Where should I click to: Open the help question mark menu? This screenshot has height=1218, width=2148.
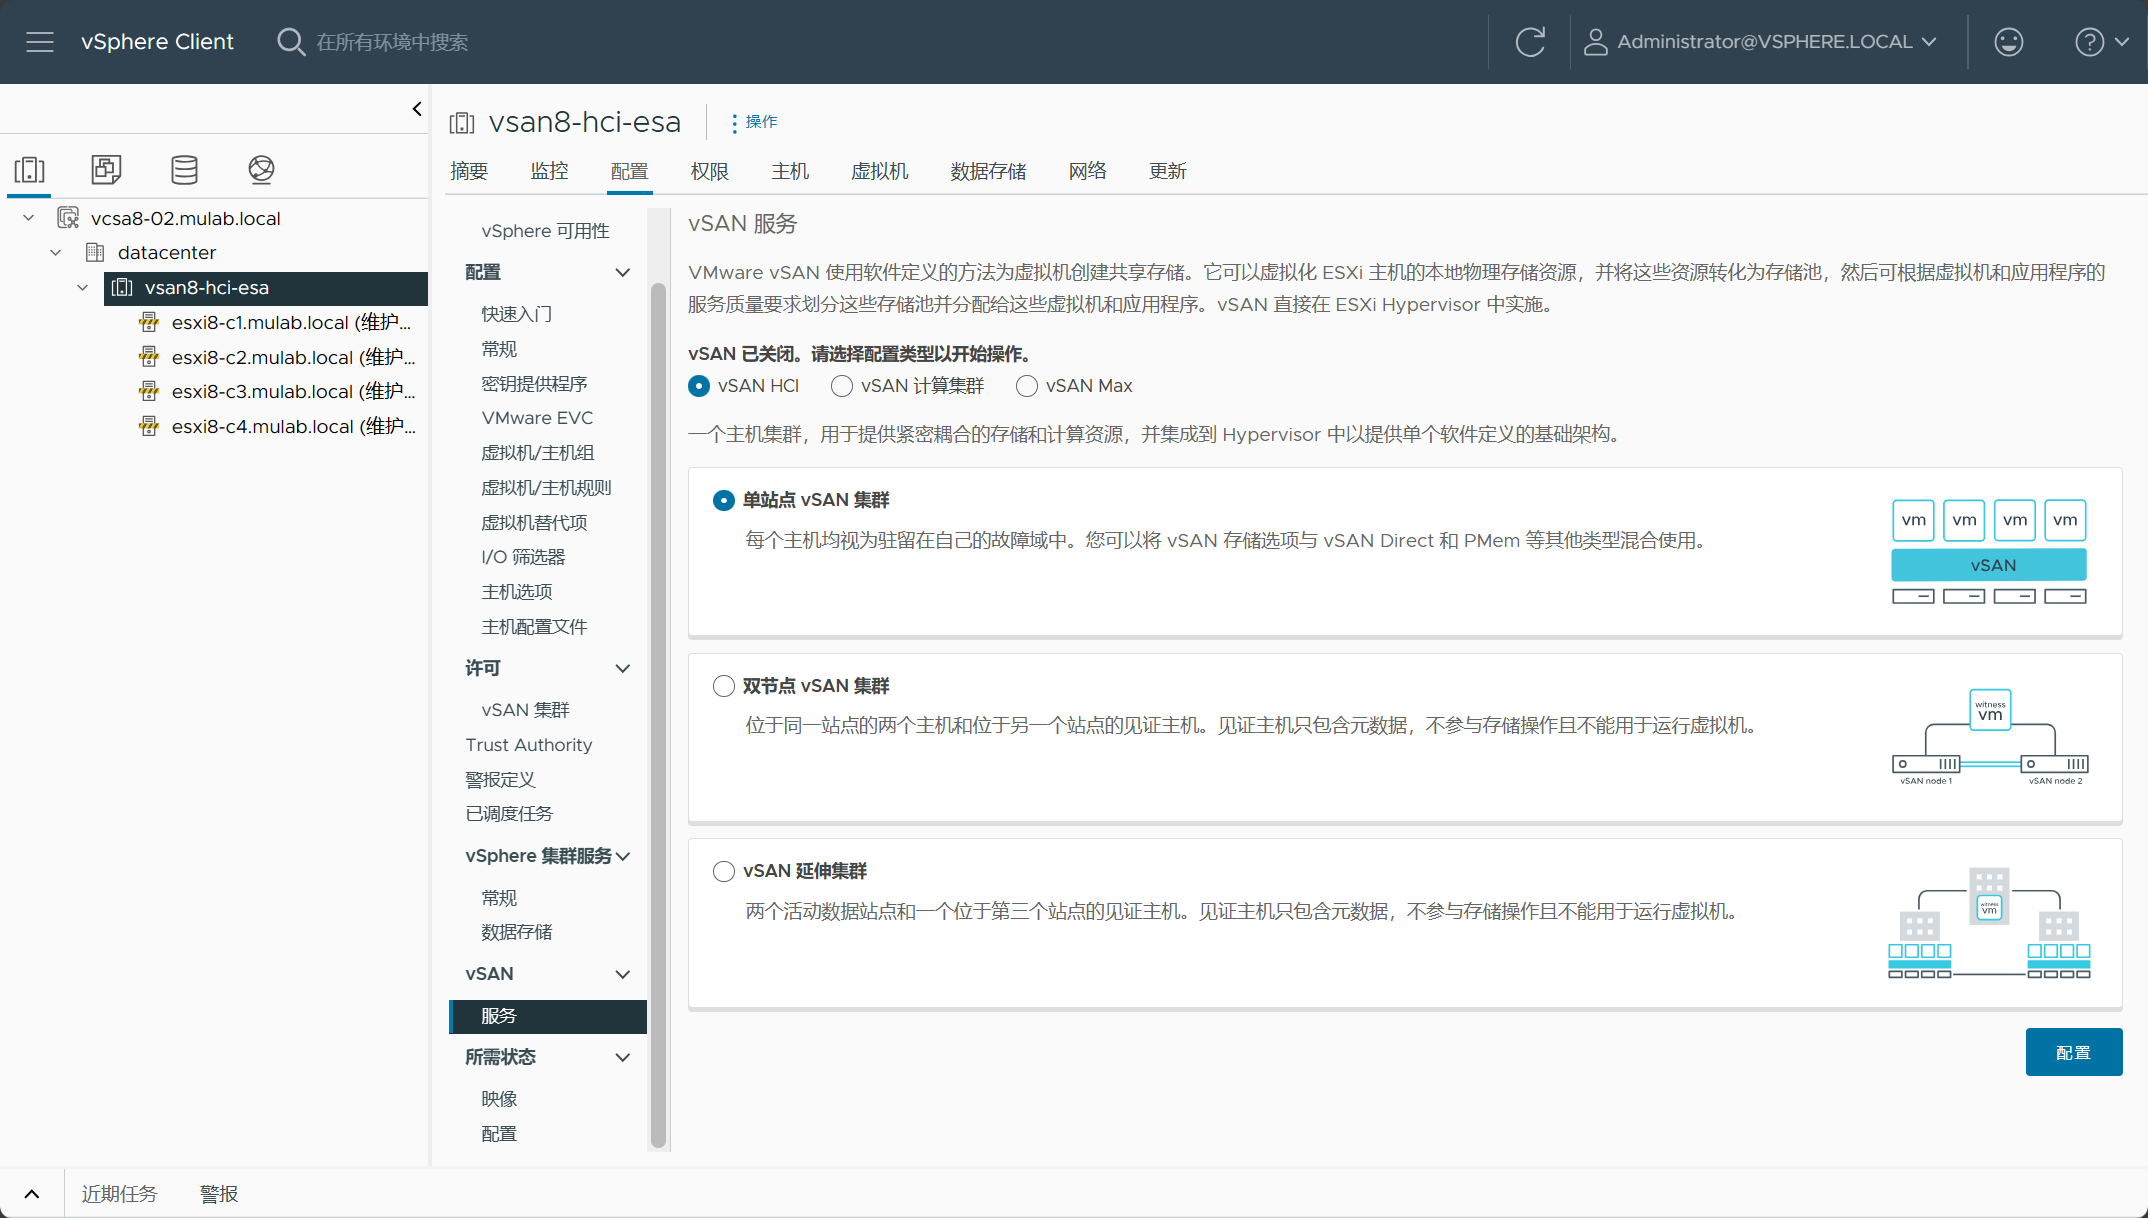tap(2101, 42)
